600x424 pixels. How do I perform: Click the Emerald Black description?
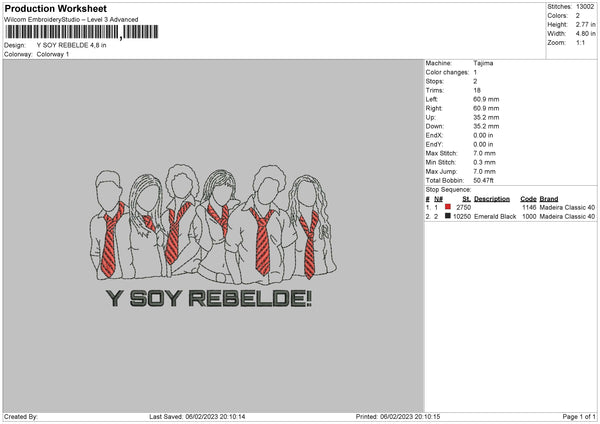[x=495, y=217]
